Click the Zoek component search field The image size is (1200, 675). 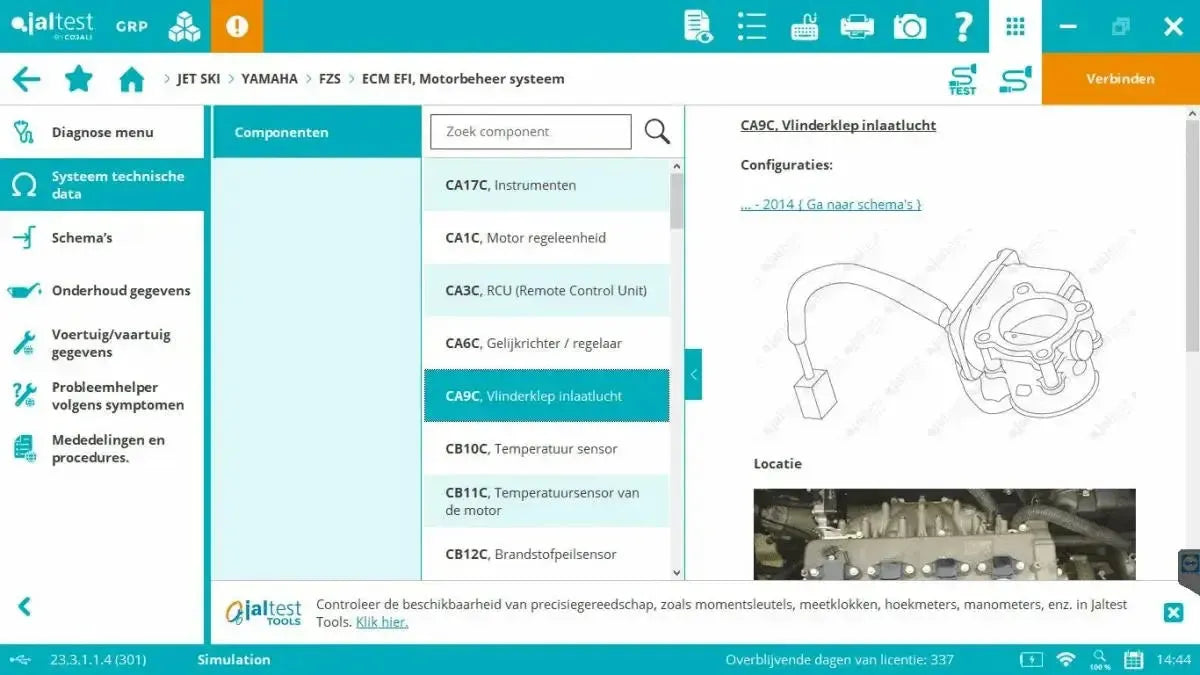(530, 131)
